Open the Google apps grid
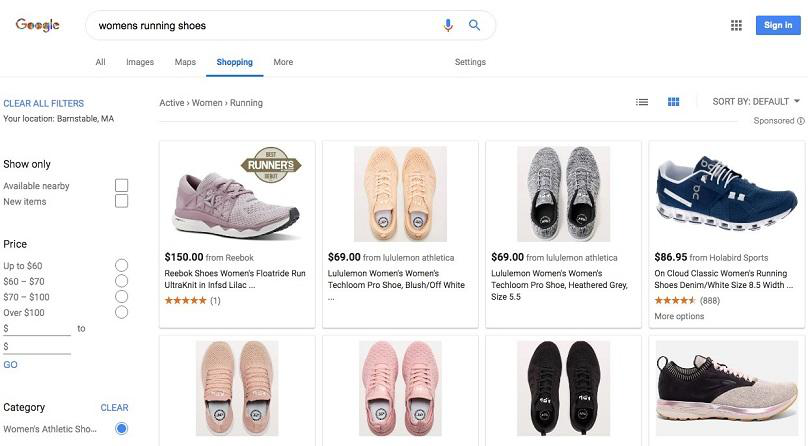 pos(736,25)
